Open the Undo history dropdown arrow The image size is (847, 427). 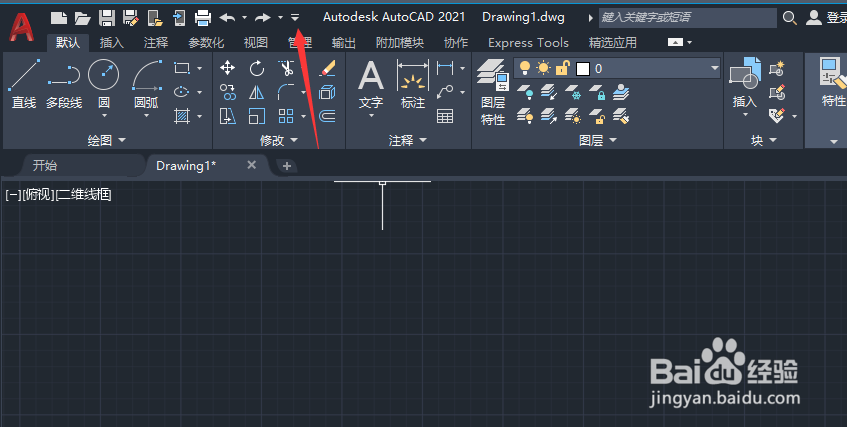[x=244, y=18]
